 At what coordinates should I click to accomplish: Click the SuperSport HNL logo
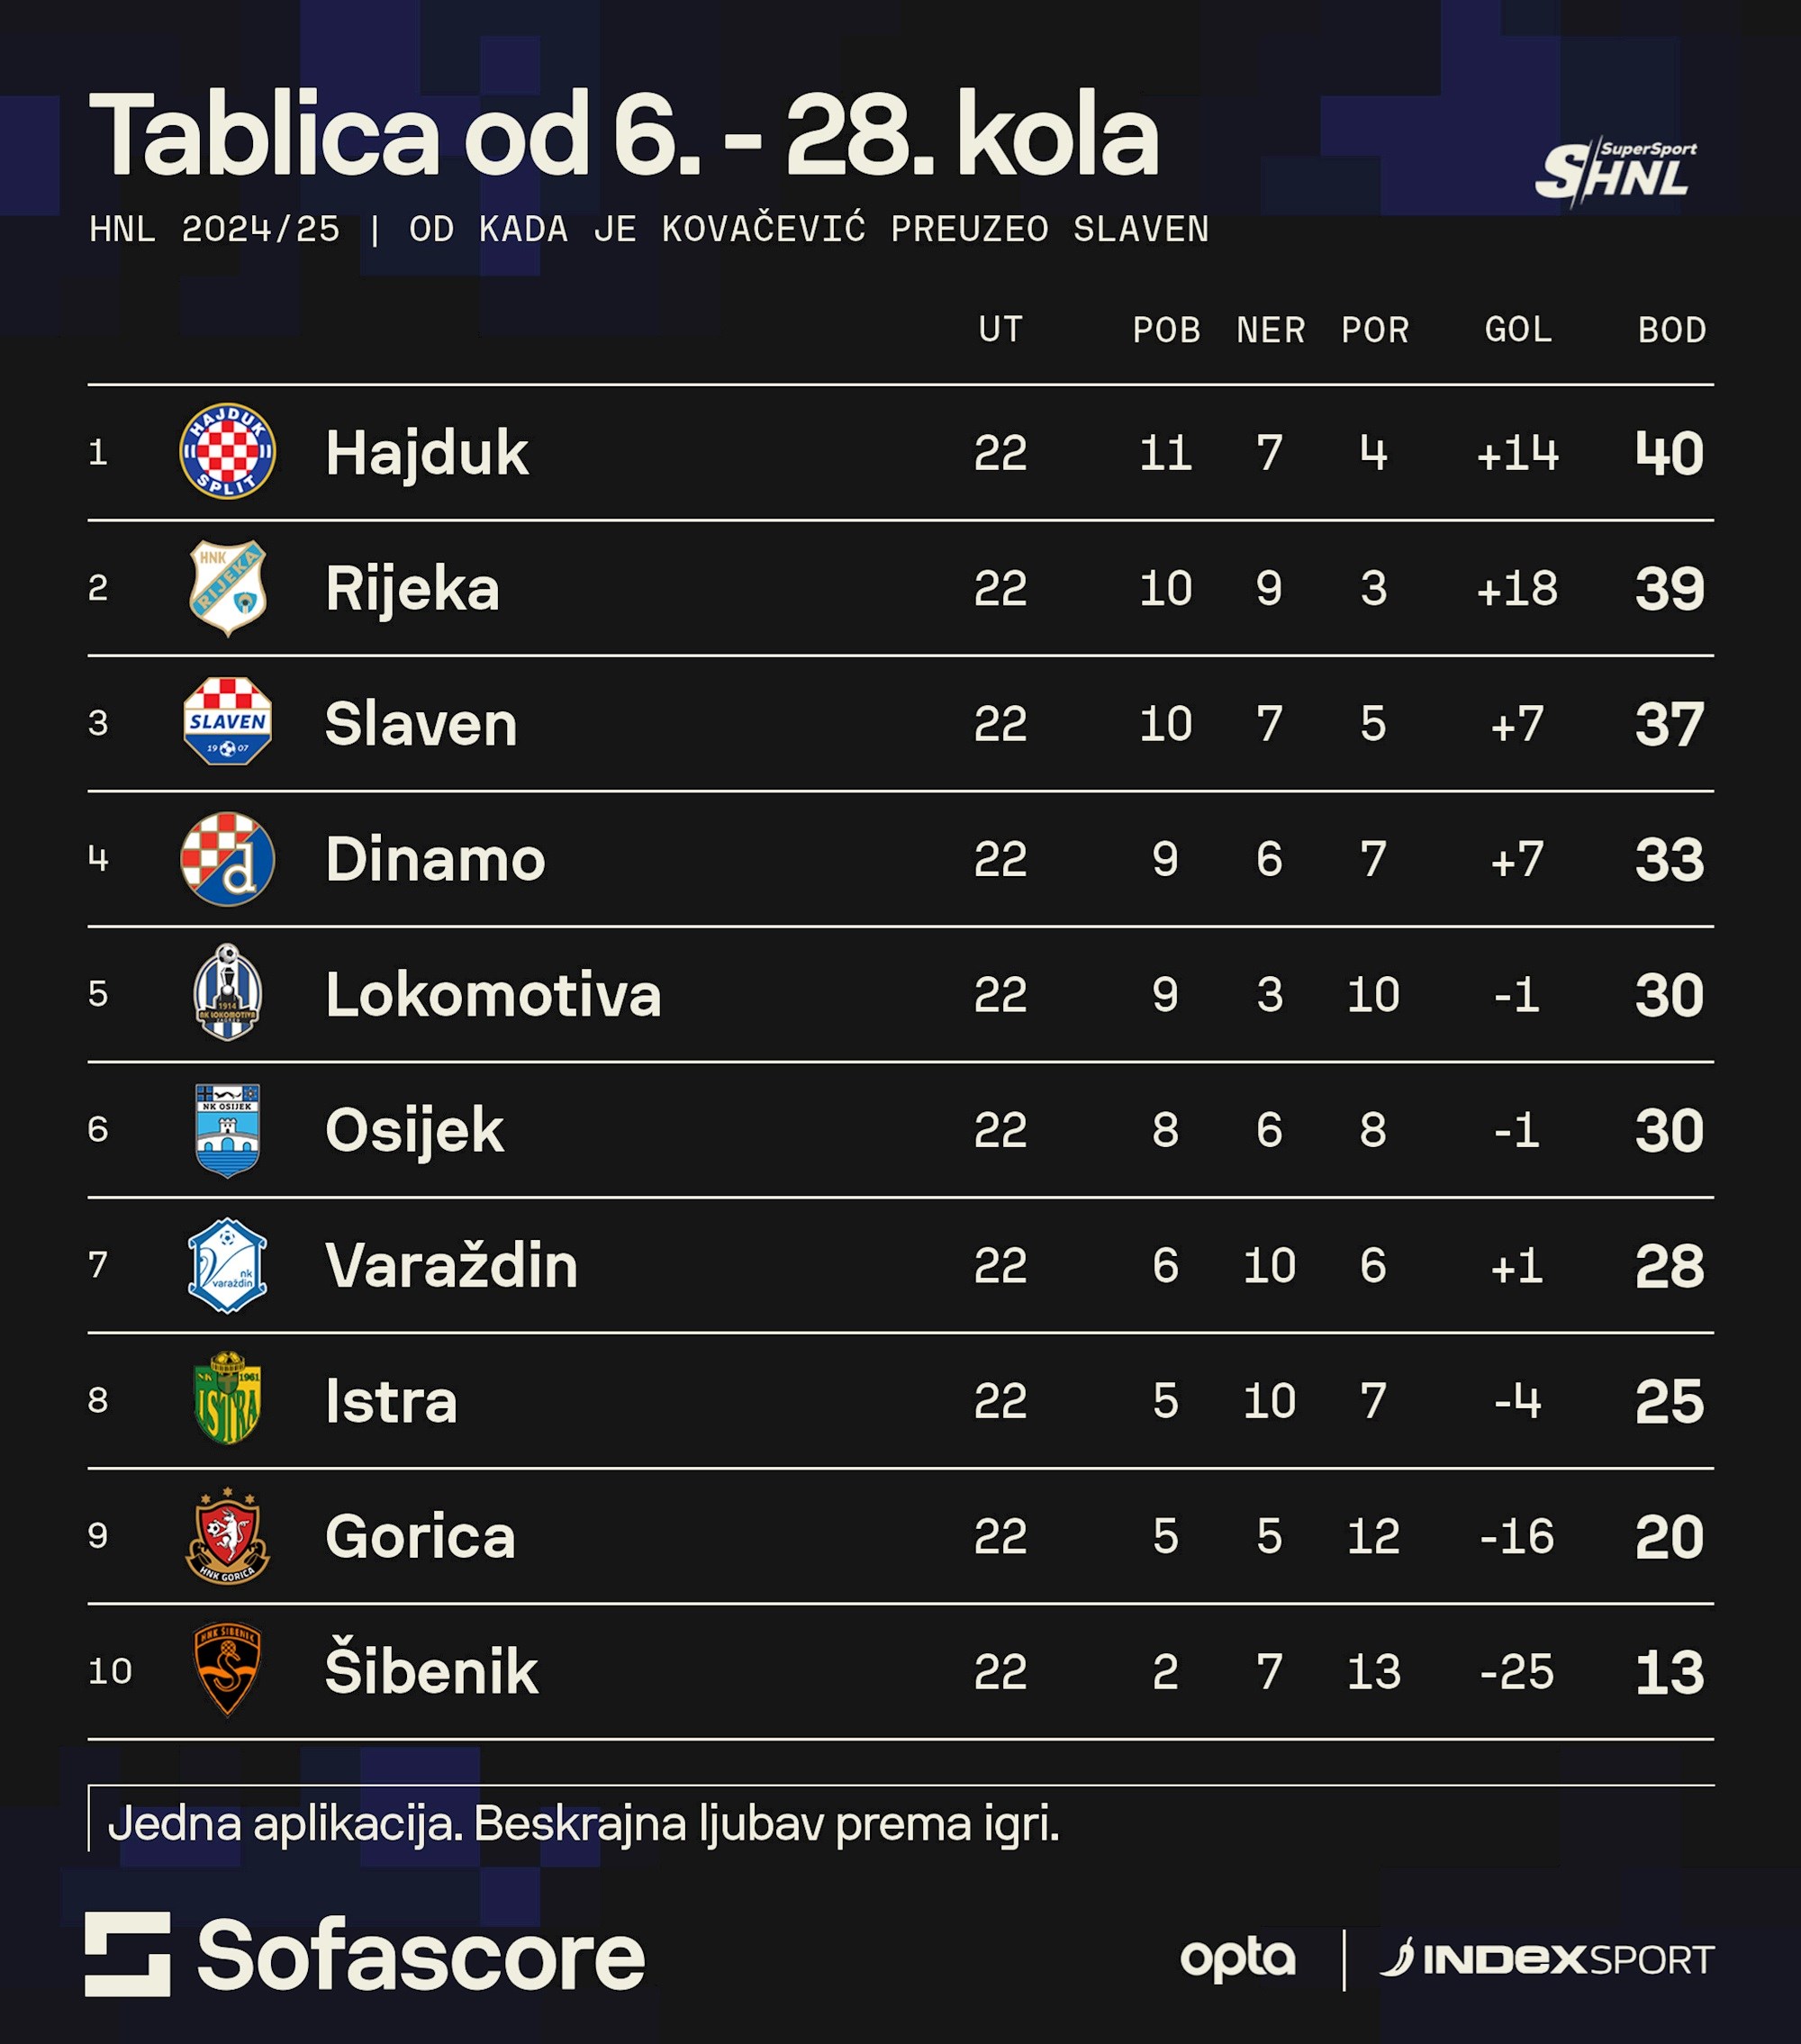1616,172
